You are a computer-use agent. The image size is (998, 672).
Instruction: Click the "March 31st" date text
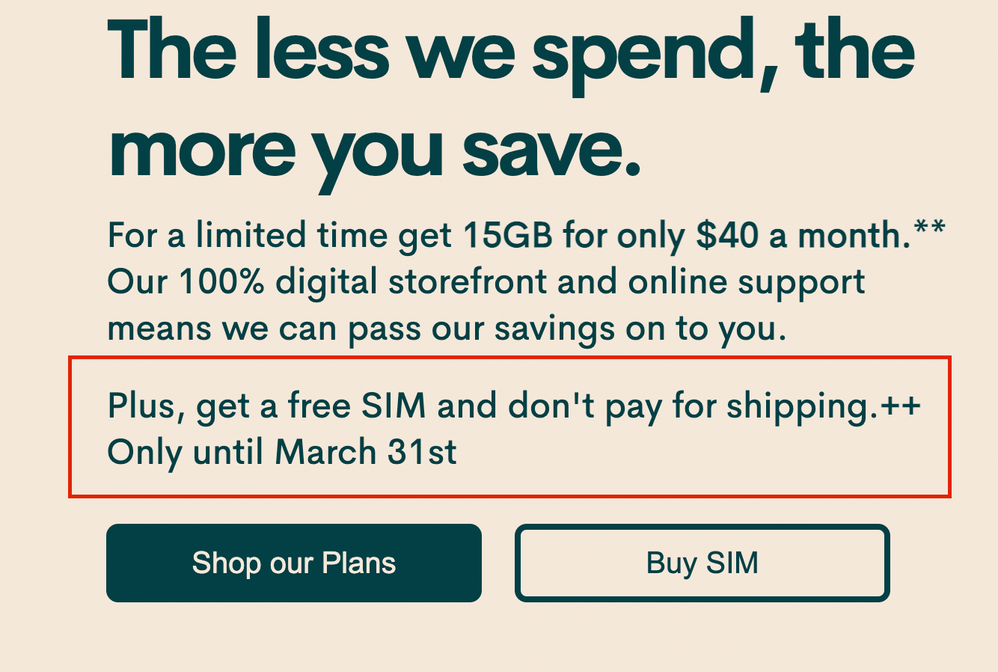365,452
